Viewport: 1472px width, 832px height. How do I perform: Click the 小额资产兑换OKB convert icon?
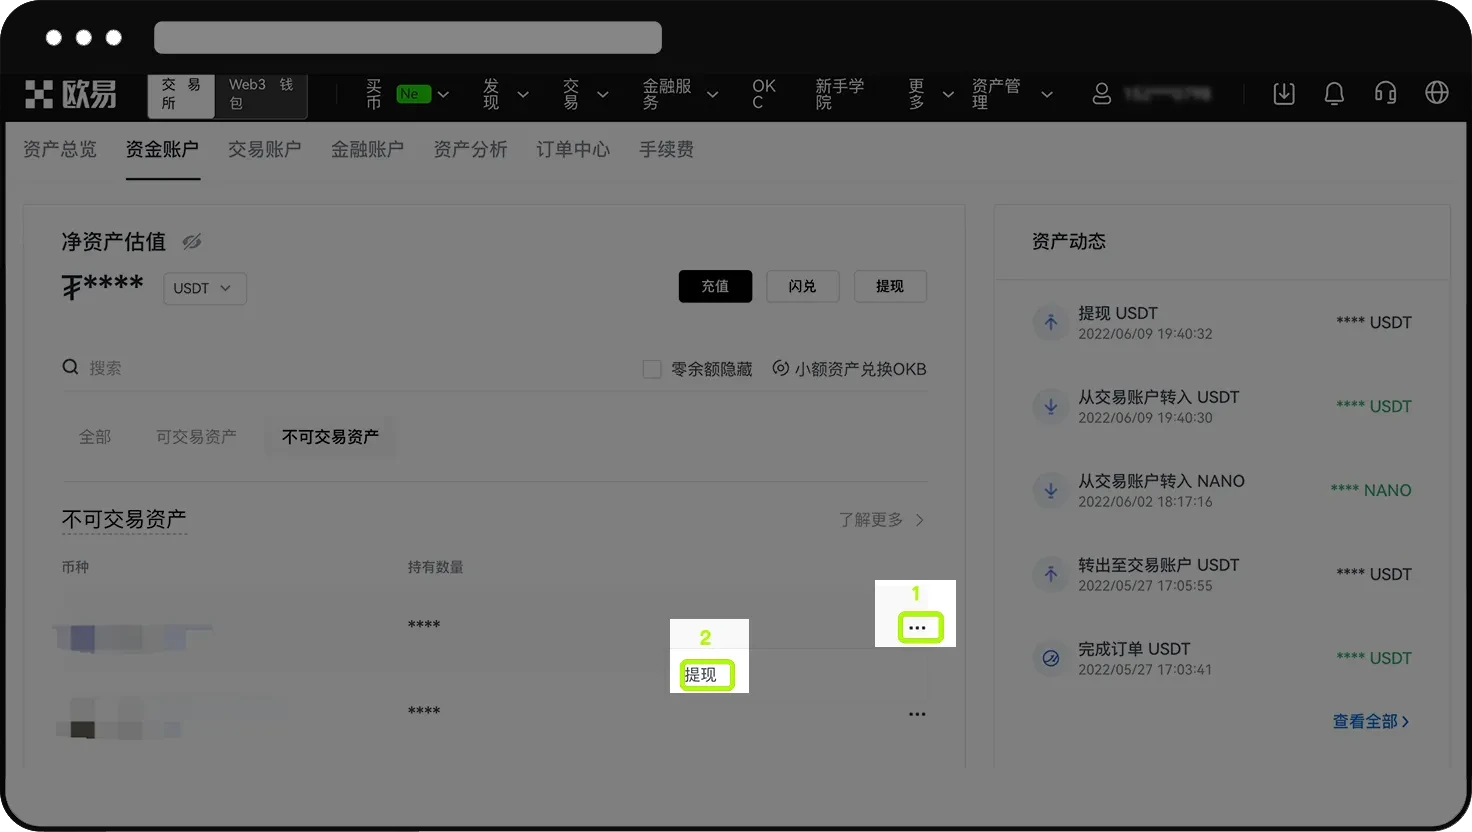tap(781, 368)
